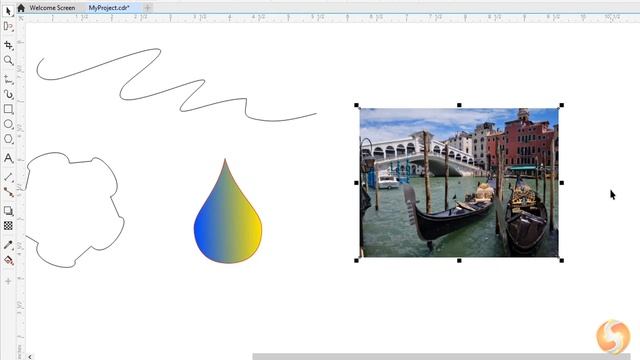Viewport: 640px width, 360px height.
Task: Switch to the Welcome Screen tab
Action: pos(52,8)
